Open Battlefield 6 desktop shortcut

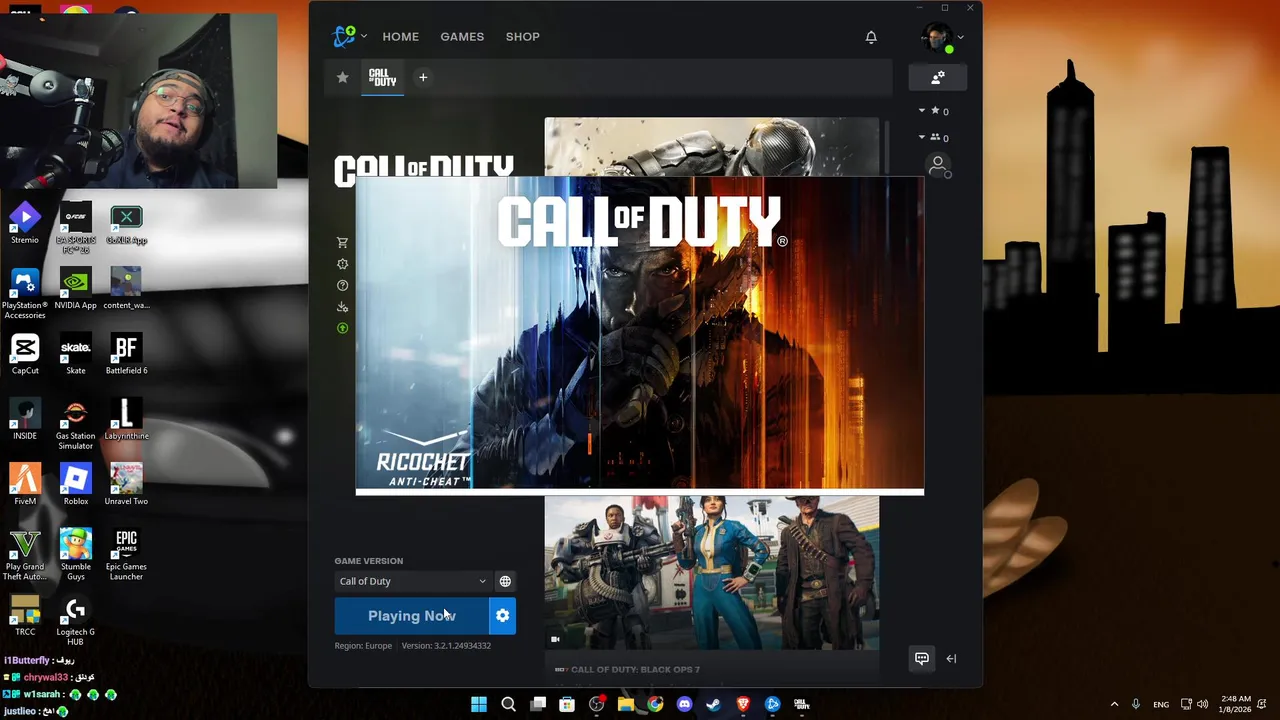coord(126,354)
